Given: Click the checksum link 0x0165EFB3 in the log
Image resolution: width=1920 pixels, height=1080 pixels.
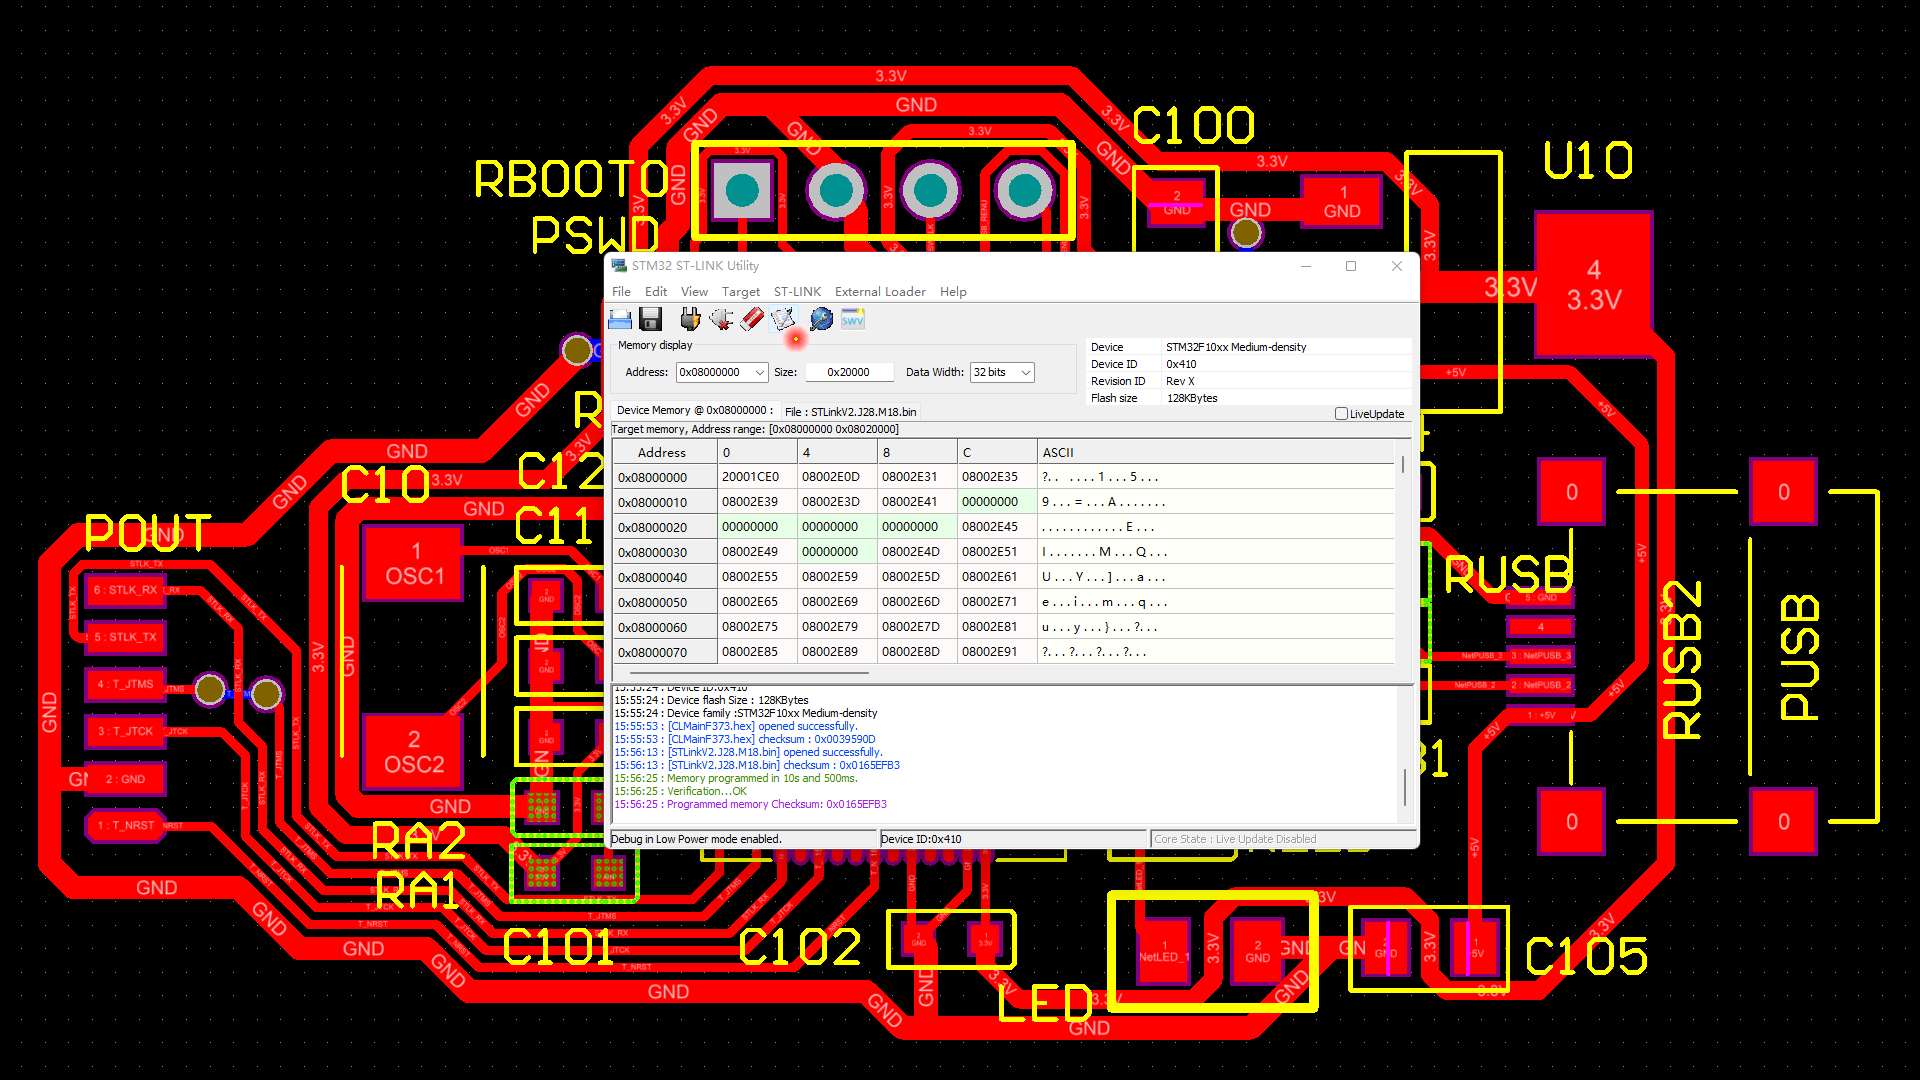Looking at the screenshot, I should [x=870, y=765].
